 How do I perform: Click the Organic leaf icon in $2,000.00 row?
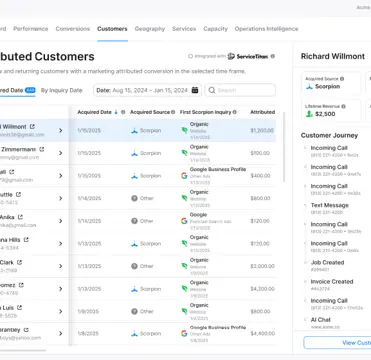(x=184, y=266)
